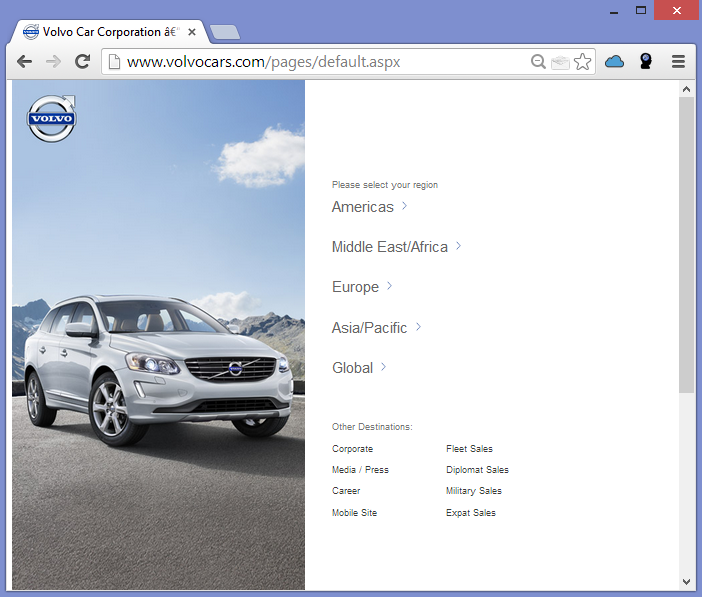The height and width of the screenshot is (597, 702).
Task: Expand the chevron next to Americas
Action: 405,206
